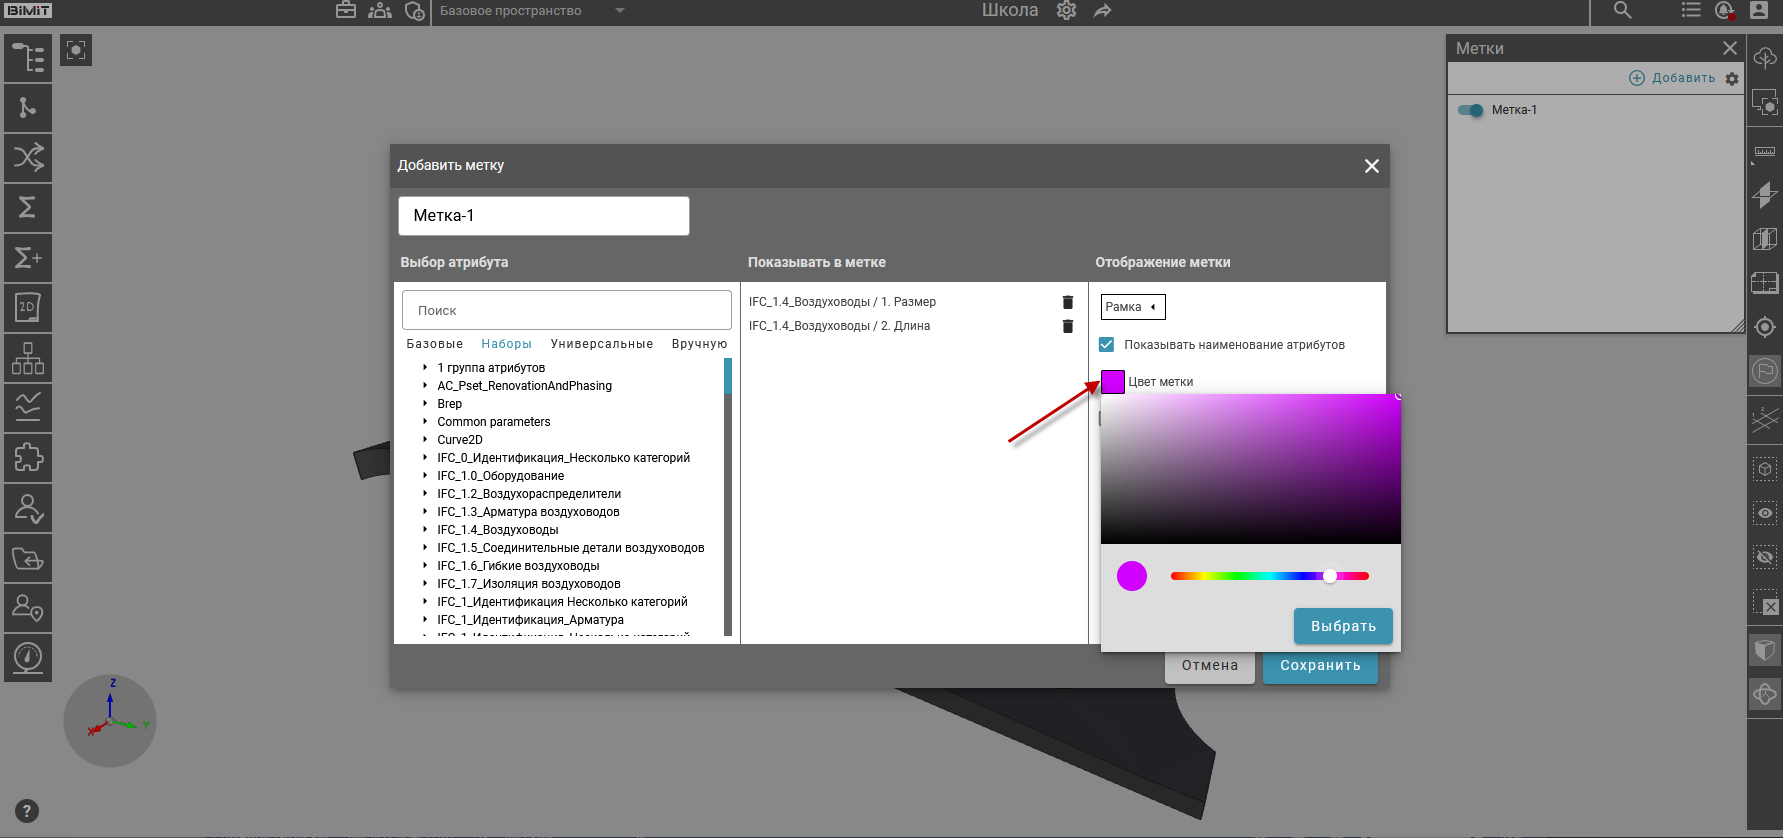The width and height of the screenshot is (1783, 838).
Task: Open the Рамка display style dropdown
Action: click(x=1132, y=307)
